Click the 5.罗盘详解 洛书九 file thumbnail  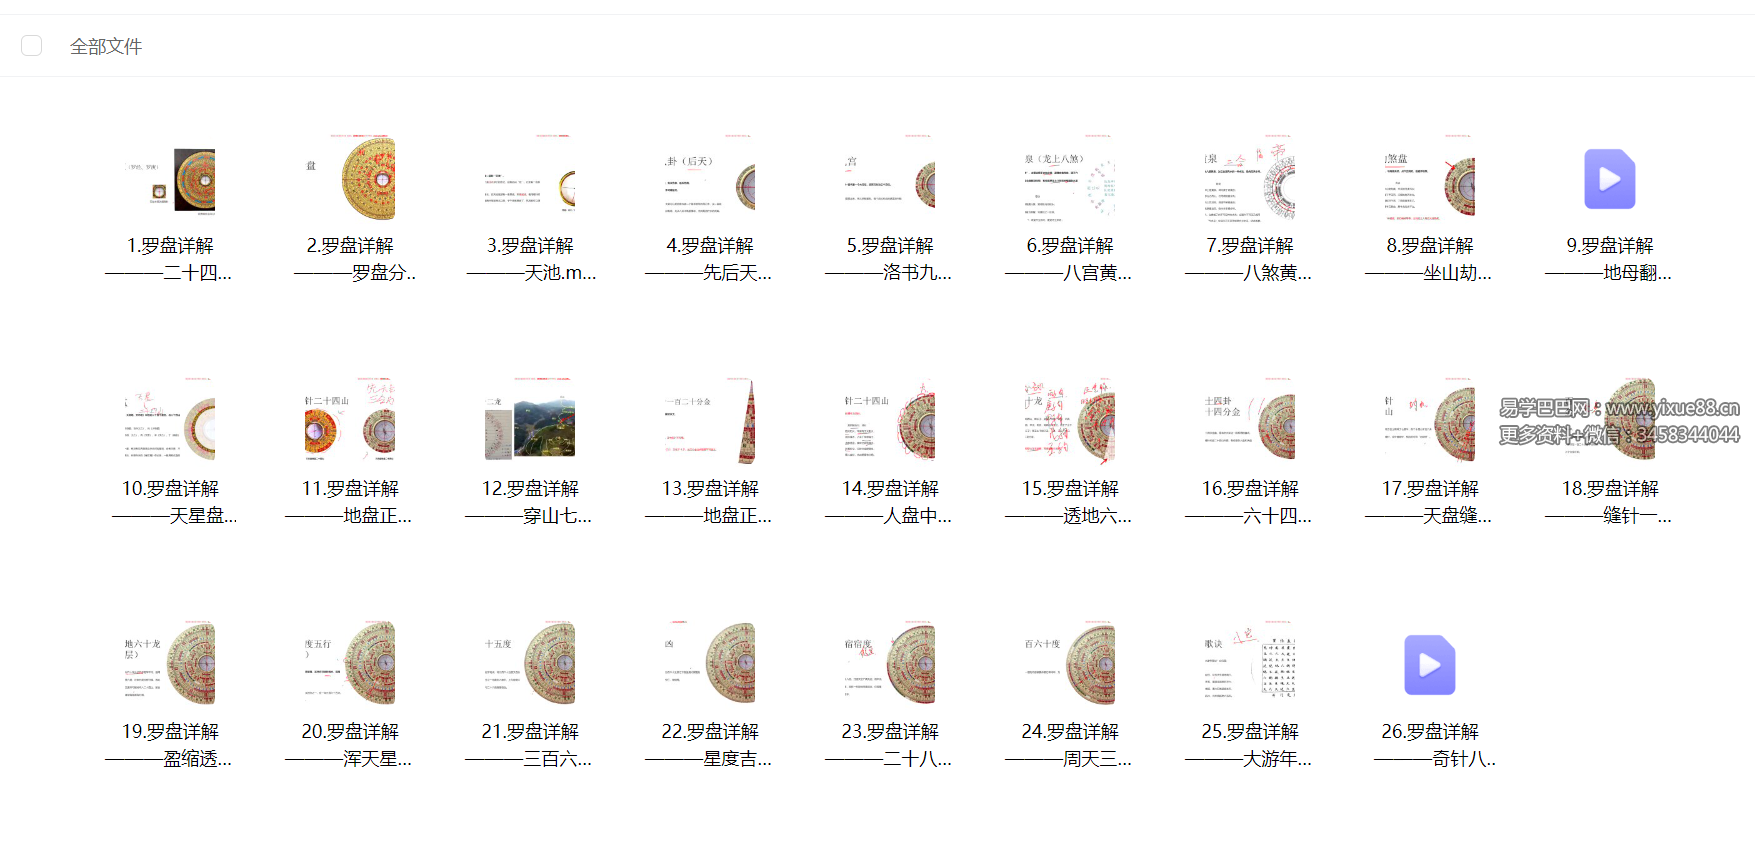tap(890, 180)
